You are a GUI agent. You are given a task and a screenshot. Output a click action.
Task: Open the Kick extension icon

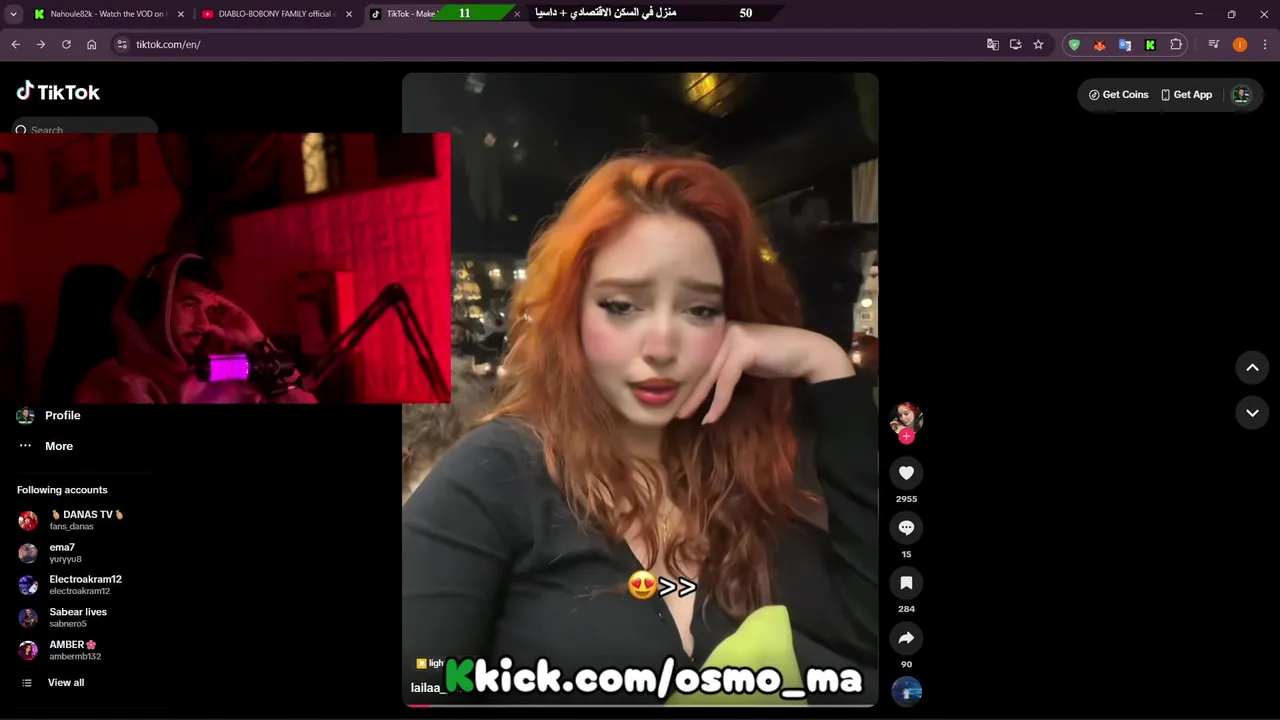pos(1150,45)
